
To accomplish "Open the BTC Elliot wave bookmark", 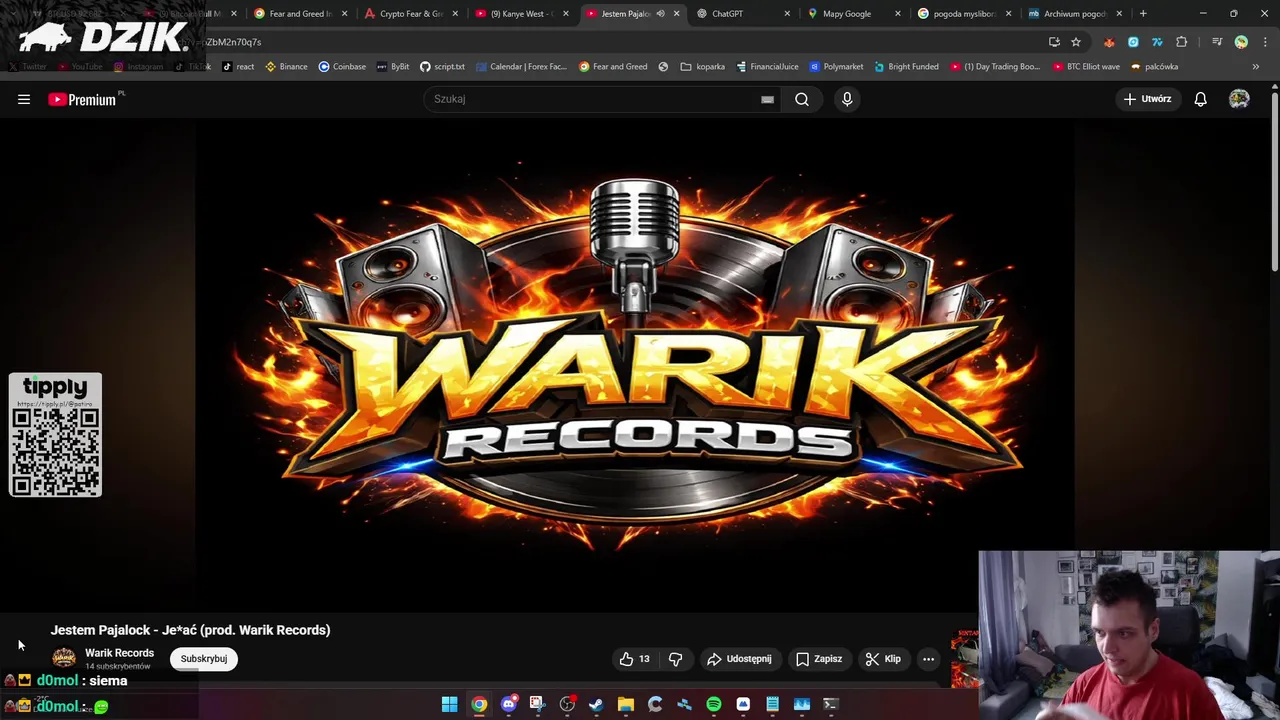I will tap(1086, 67).
